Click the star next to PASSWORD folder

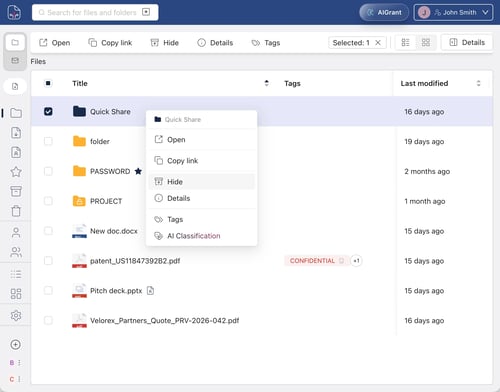coord(138,171)
